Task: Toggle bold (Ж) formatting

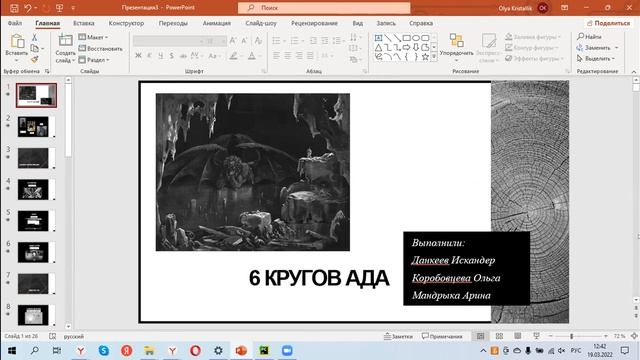Action: pos(138,56)
